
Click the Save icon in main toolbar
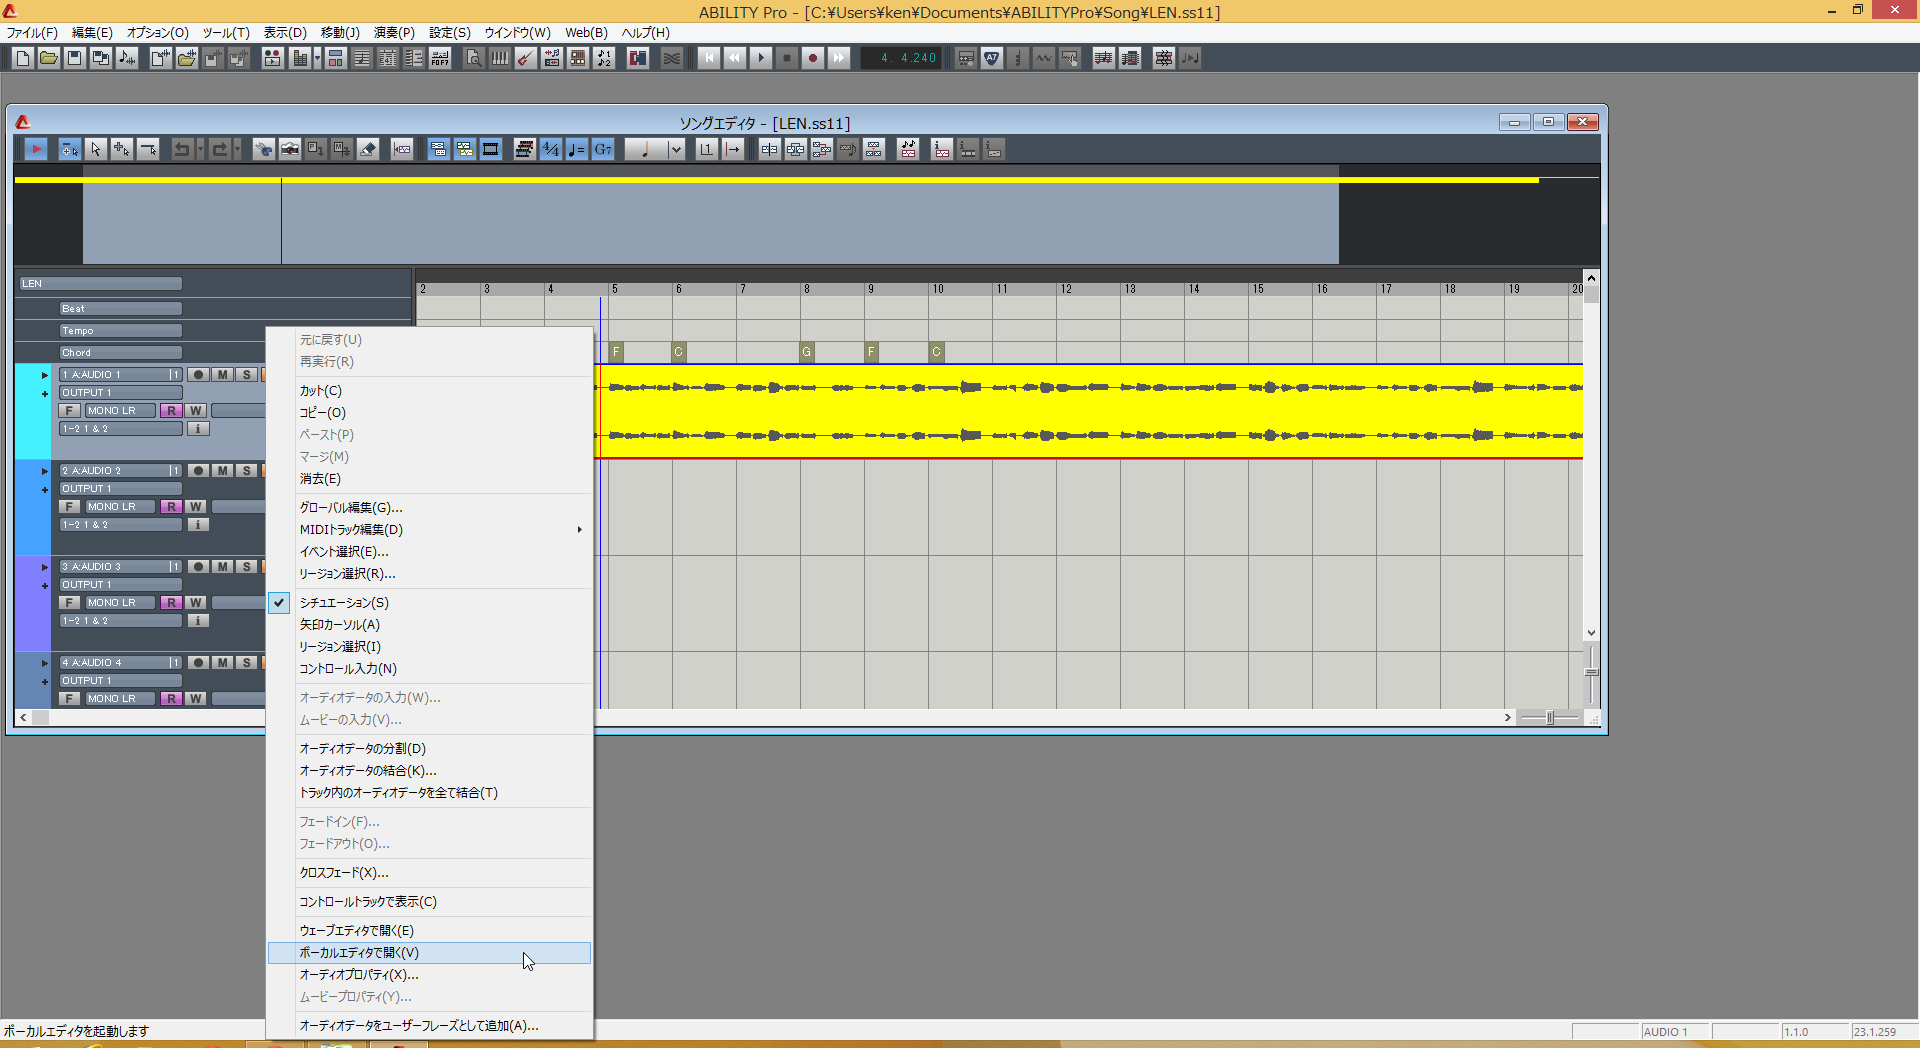[74, 58]
